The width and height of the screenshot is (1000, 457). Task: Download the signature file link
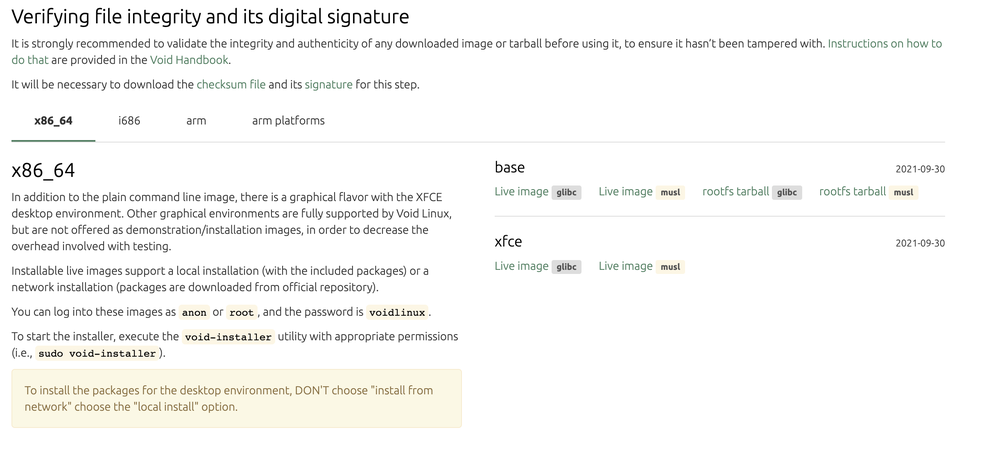tap(328, 85)
